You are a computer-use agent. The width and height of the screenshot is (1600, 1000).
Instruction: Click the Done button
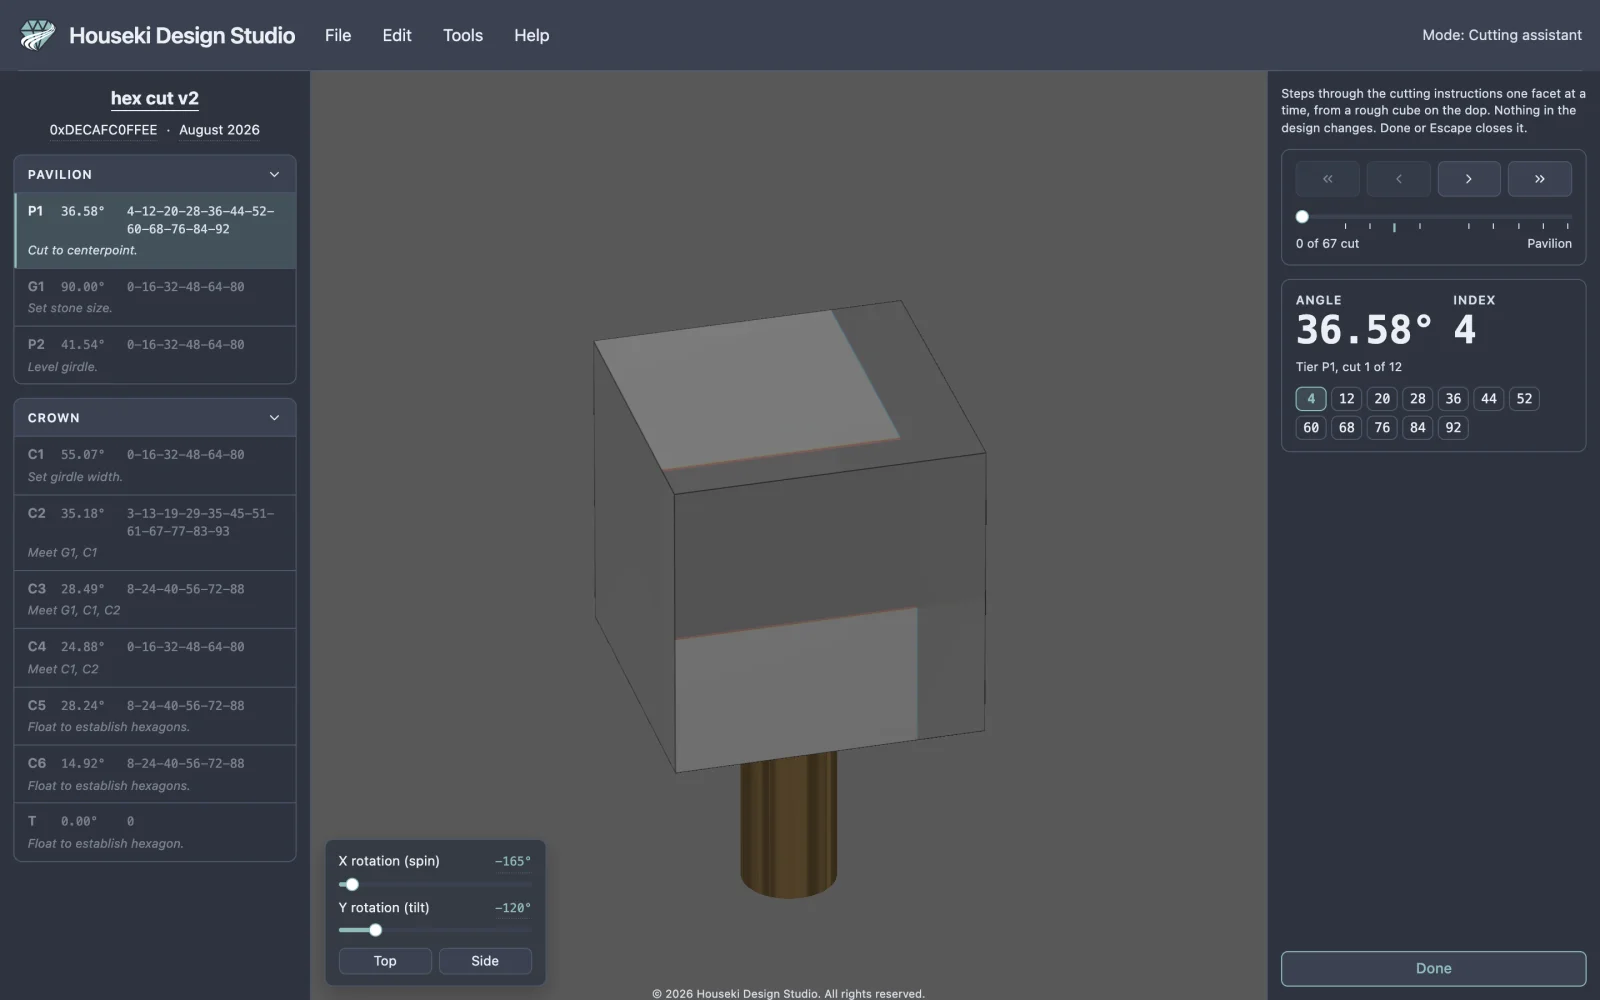coord(1433,968)
